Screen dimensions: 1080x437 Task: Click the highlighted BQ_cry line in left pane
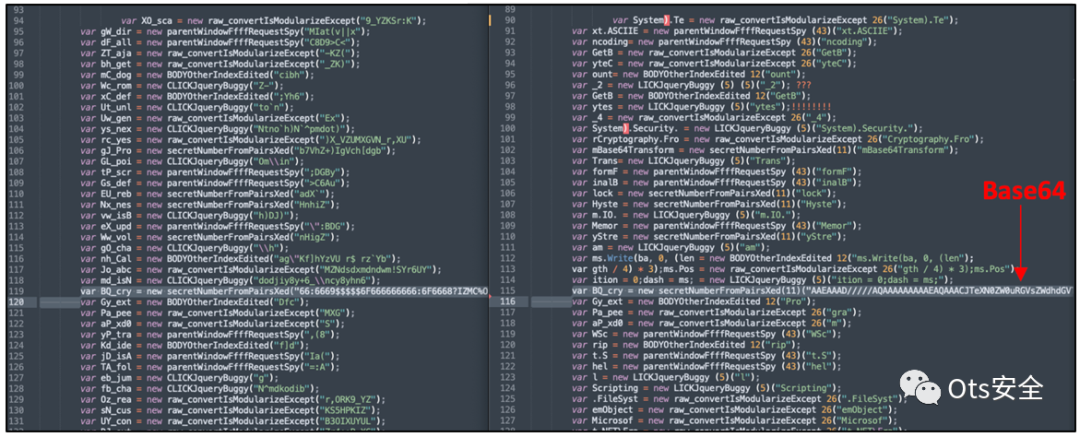[284, 291]
